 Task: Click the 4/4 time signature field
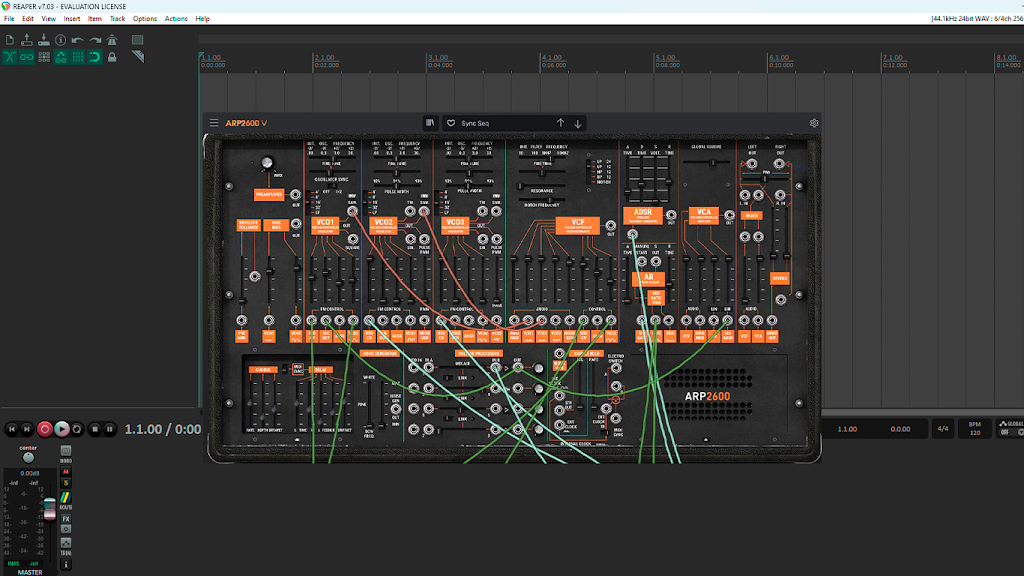943,428
